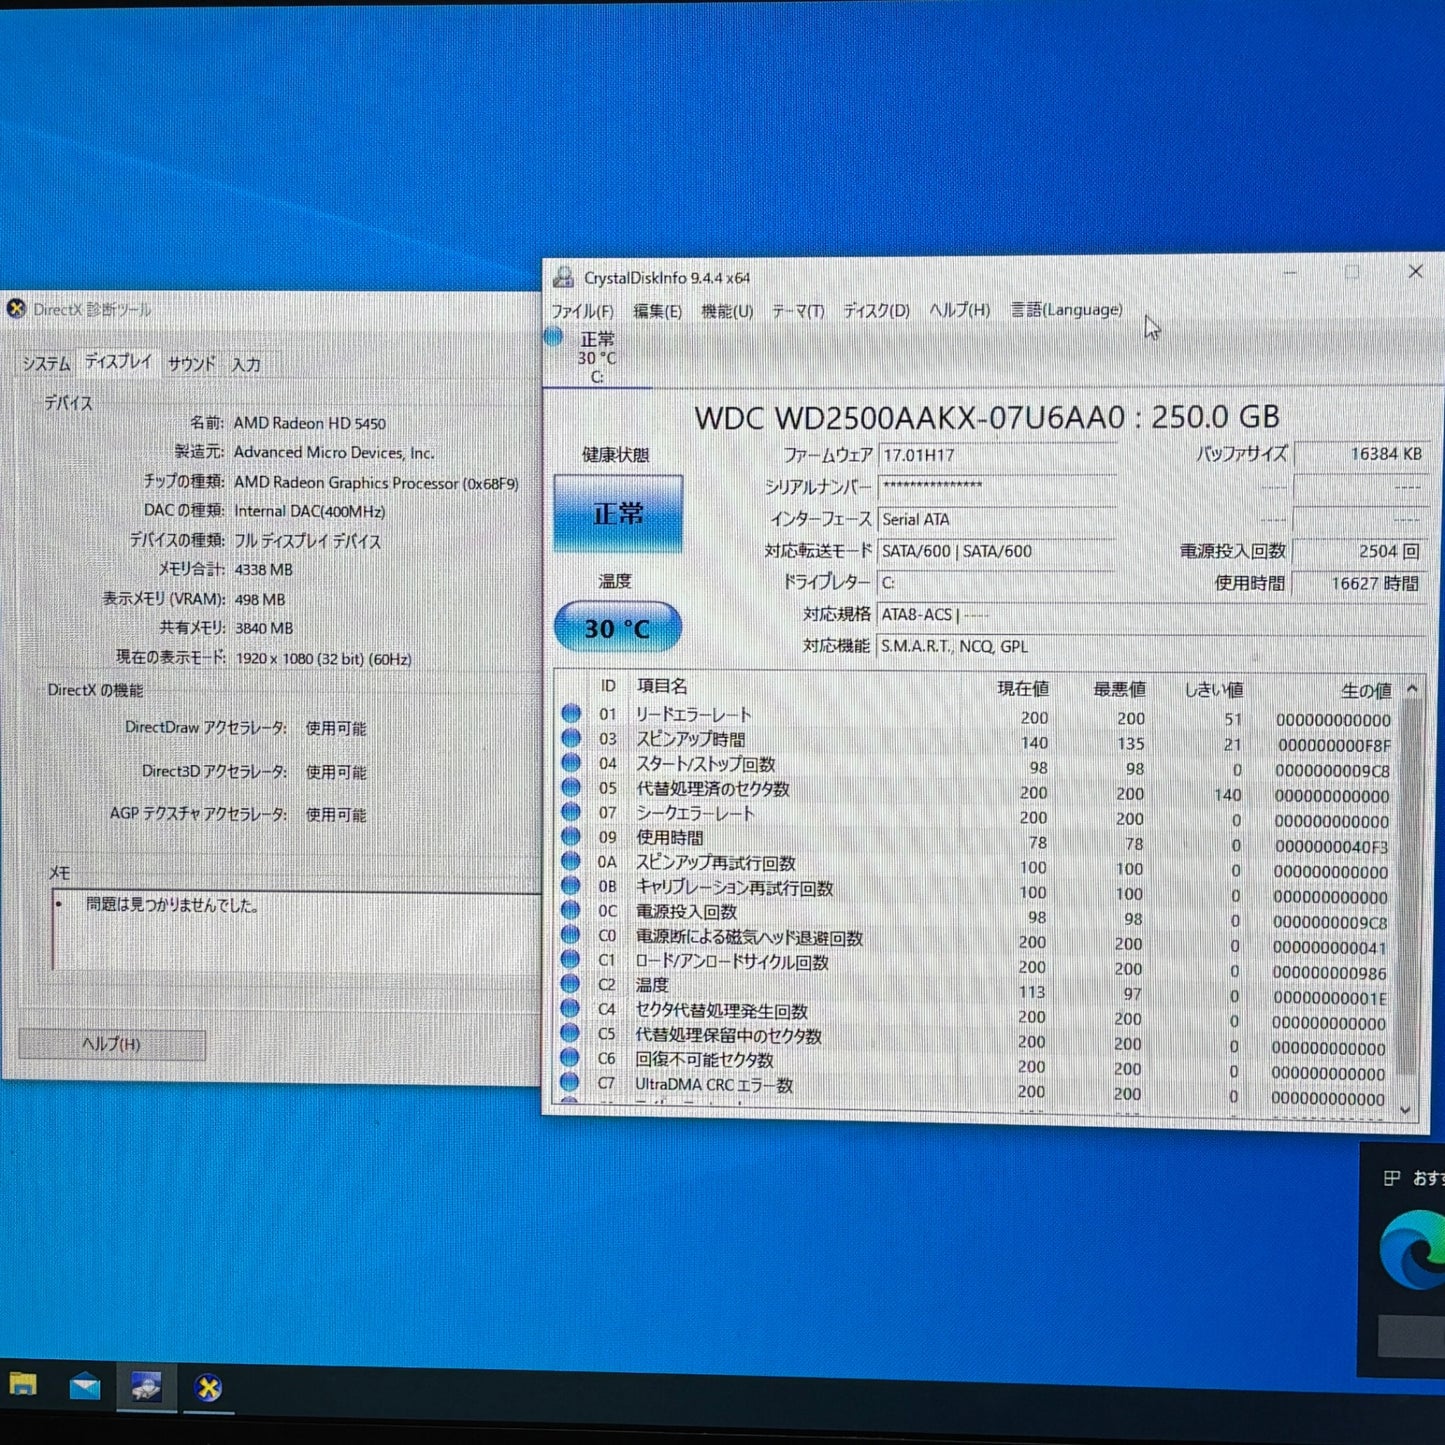This screenshot has width=1445, height=1445.
Task: Open File Explorer from the taskbar
Action: [x=23, y=1384]
